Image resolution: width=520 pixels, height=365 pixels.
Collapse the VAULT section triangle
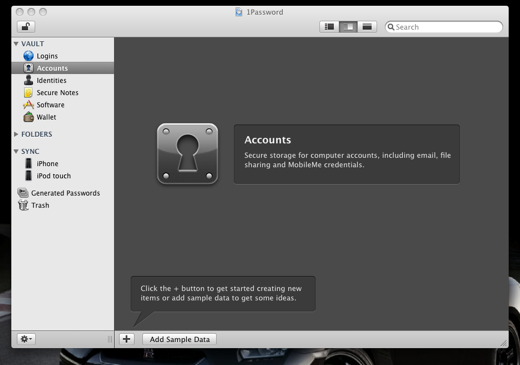pos(16,44)
